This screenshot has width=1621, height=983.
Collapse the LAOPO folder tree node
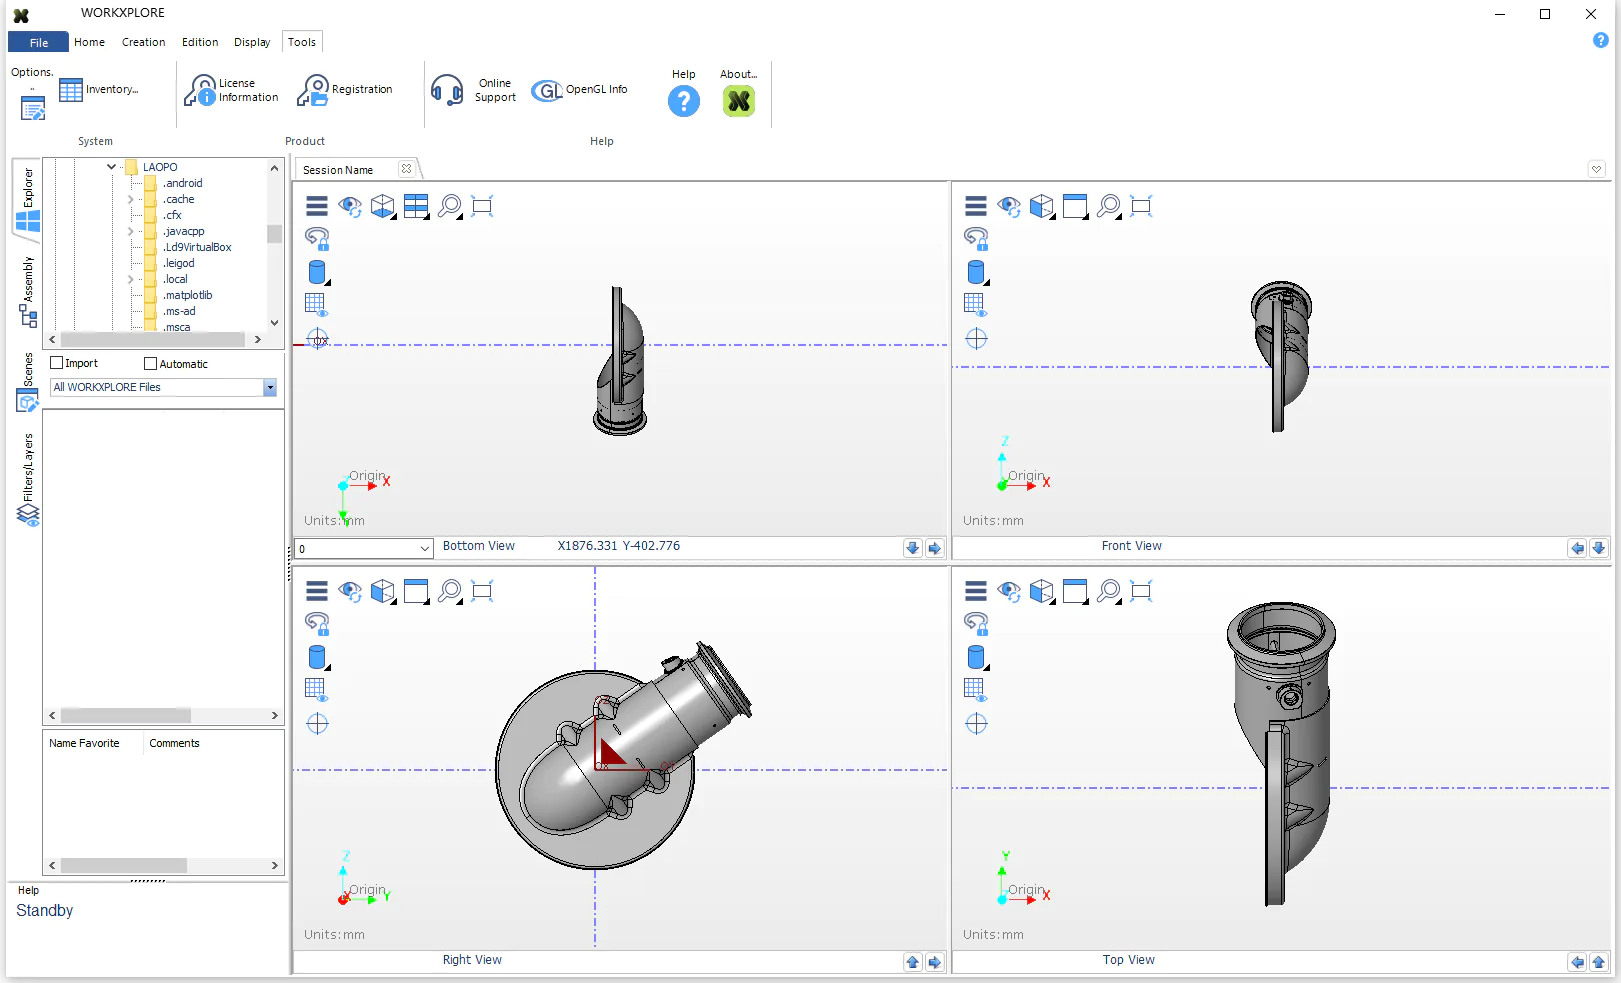click(112, 167)
